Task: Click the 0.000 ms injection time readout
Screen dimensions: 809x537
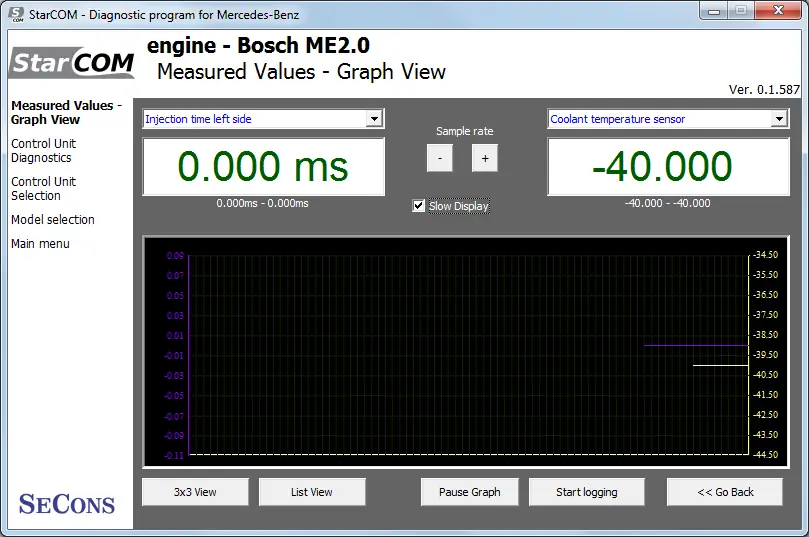Action: 263,167
